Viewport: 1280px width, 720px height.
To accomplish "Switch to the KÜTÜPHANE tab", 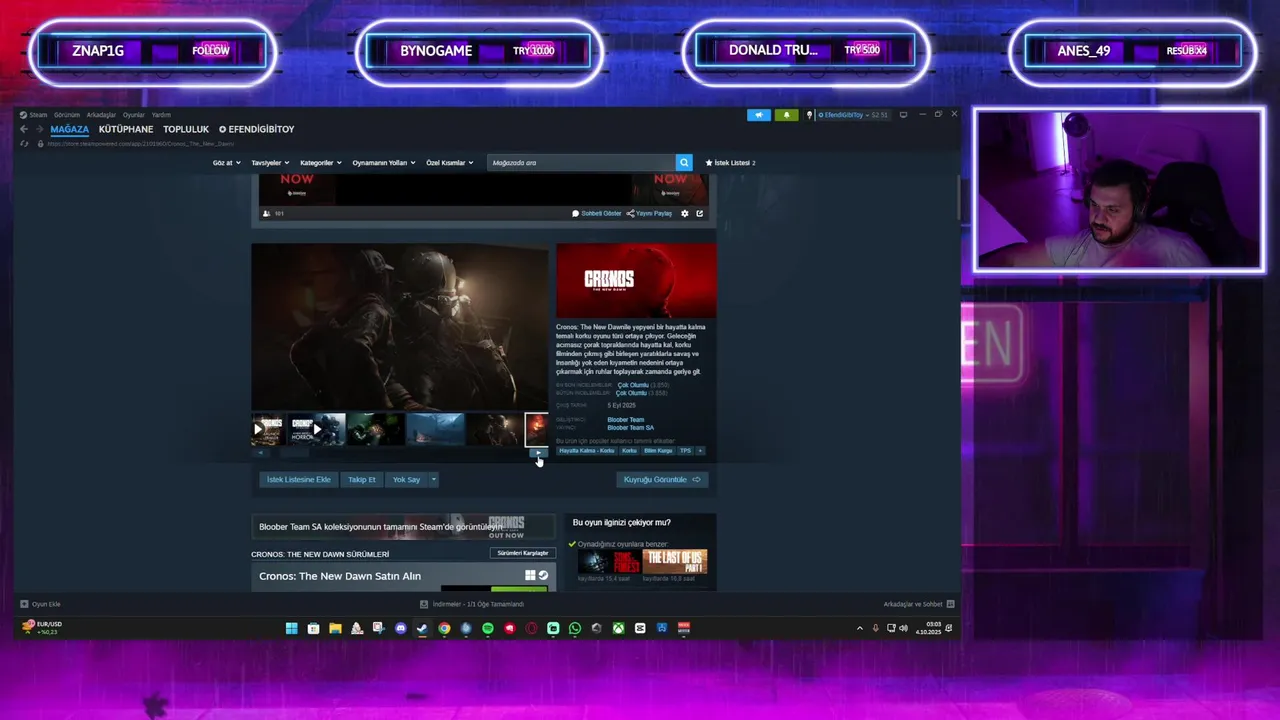I will click(x=126, y=129).
